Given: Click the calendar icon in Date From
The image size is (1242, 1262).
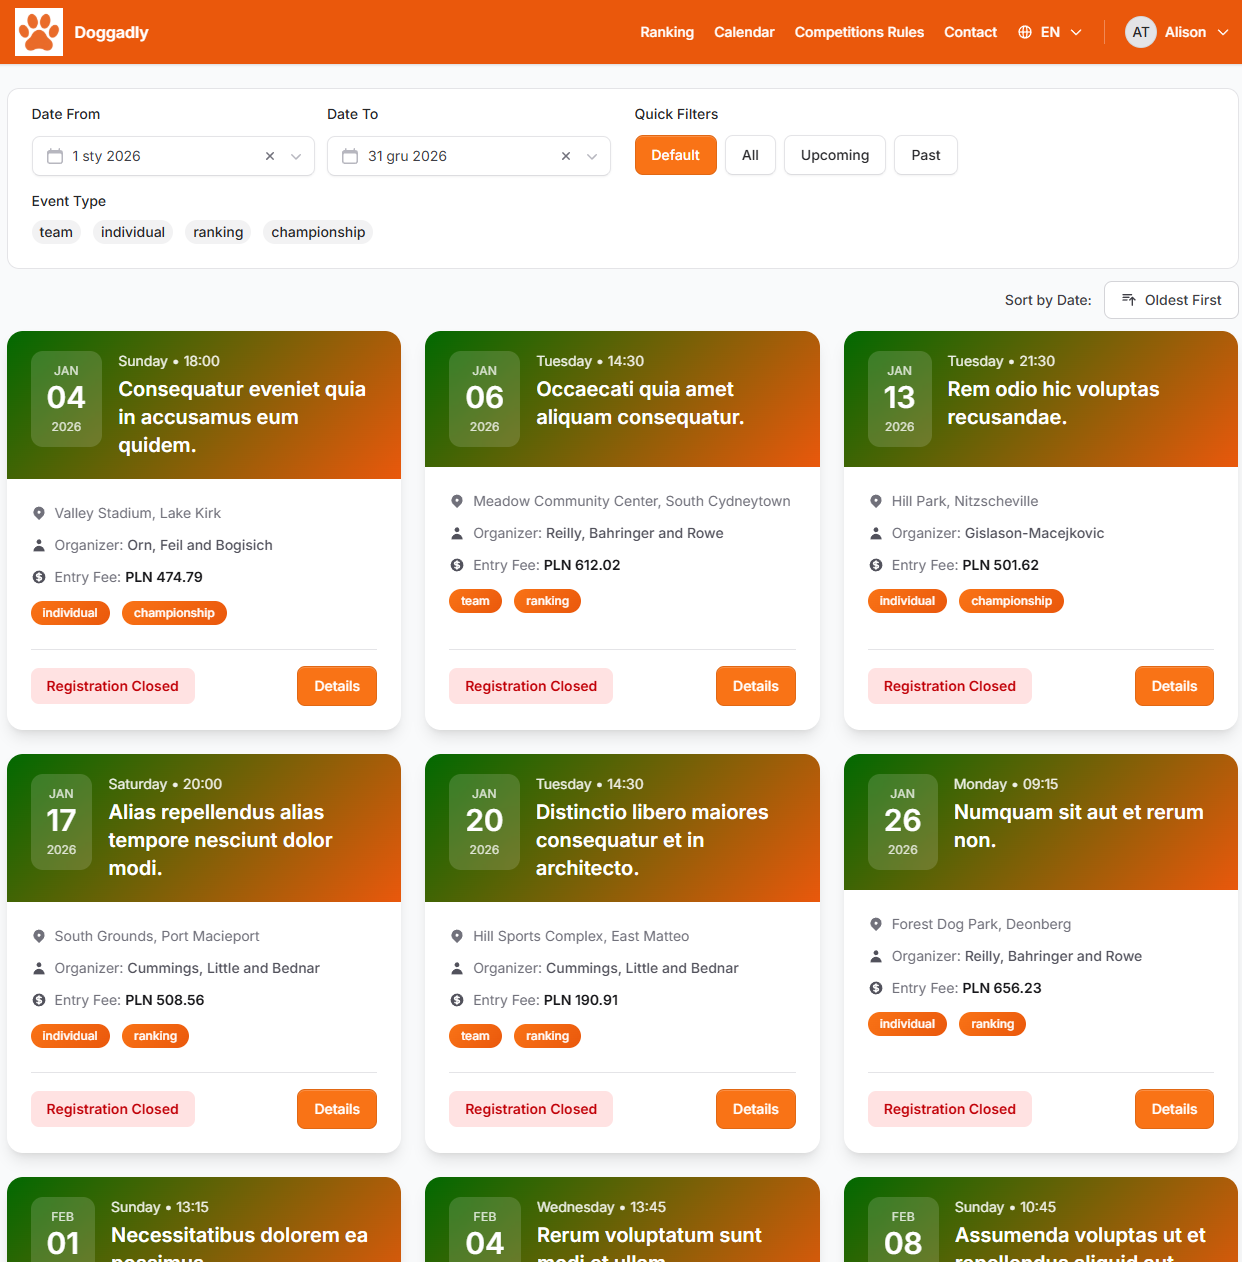Looking at the screenshot, I should tap(55, 156).
